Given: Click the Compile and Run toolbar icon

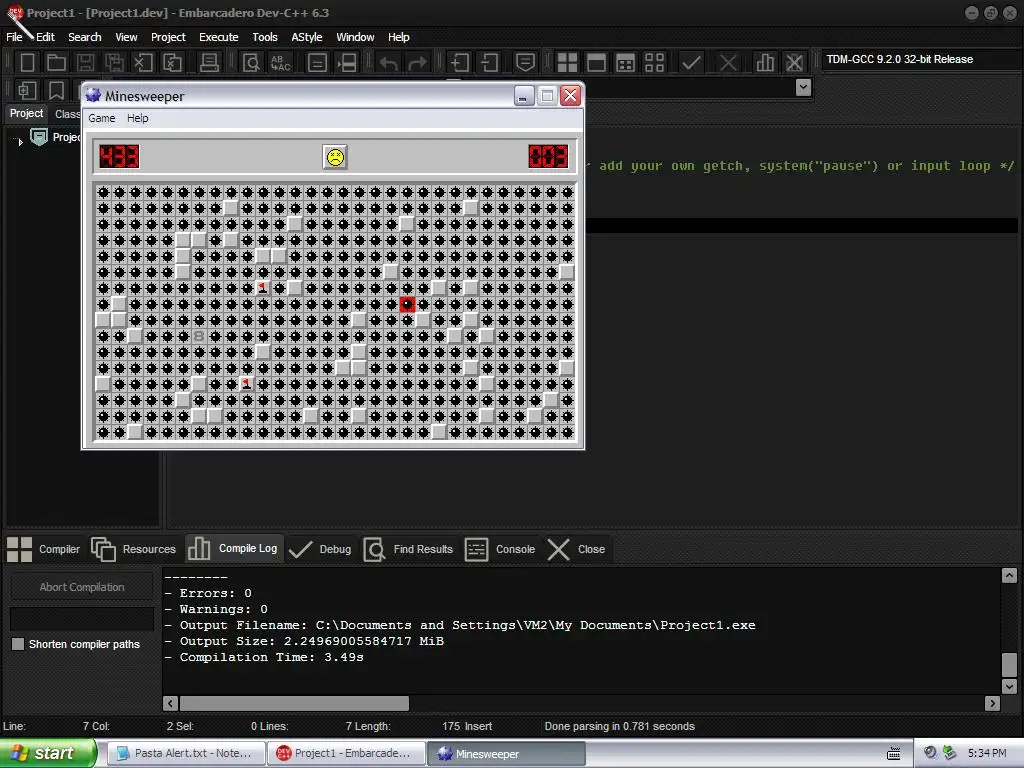Looking at the screenshot, I should click(625, 63).
